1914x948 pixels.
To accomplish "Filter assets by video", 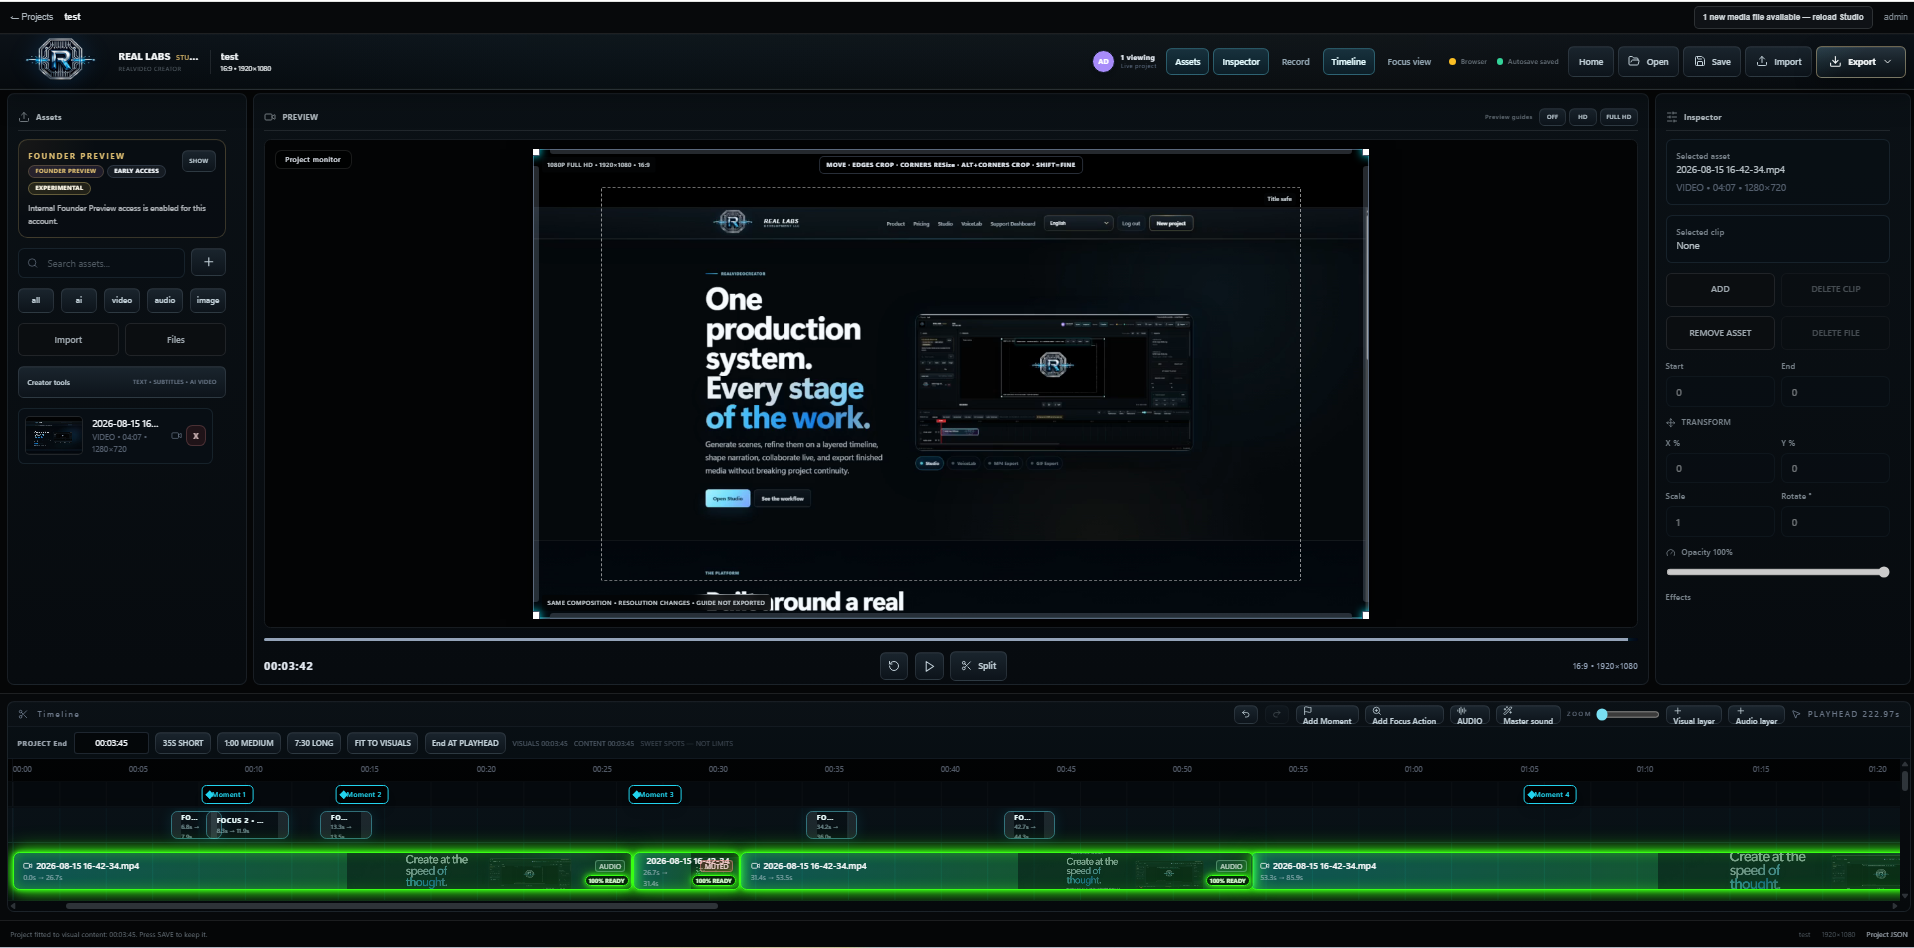I will coord(122,300).
